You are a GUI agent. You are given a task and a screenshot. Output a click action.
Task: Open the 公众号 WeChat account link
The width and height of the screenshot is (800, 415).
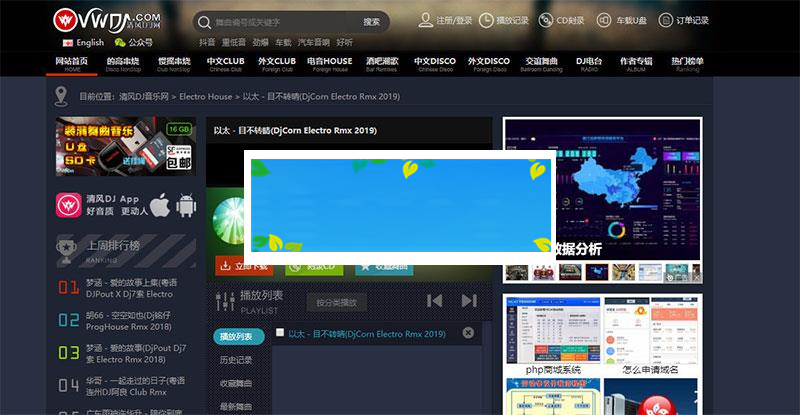coord(134,43)
